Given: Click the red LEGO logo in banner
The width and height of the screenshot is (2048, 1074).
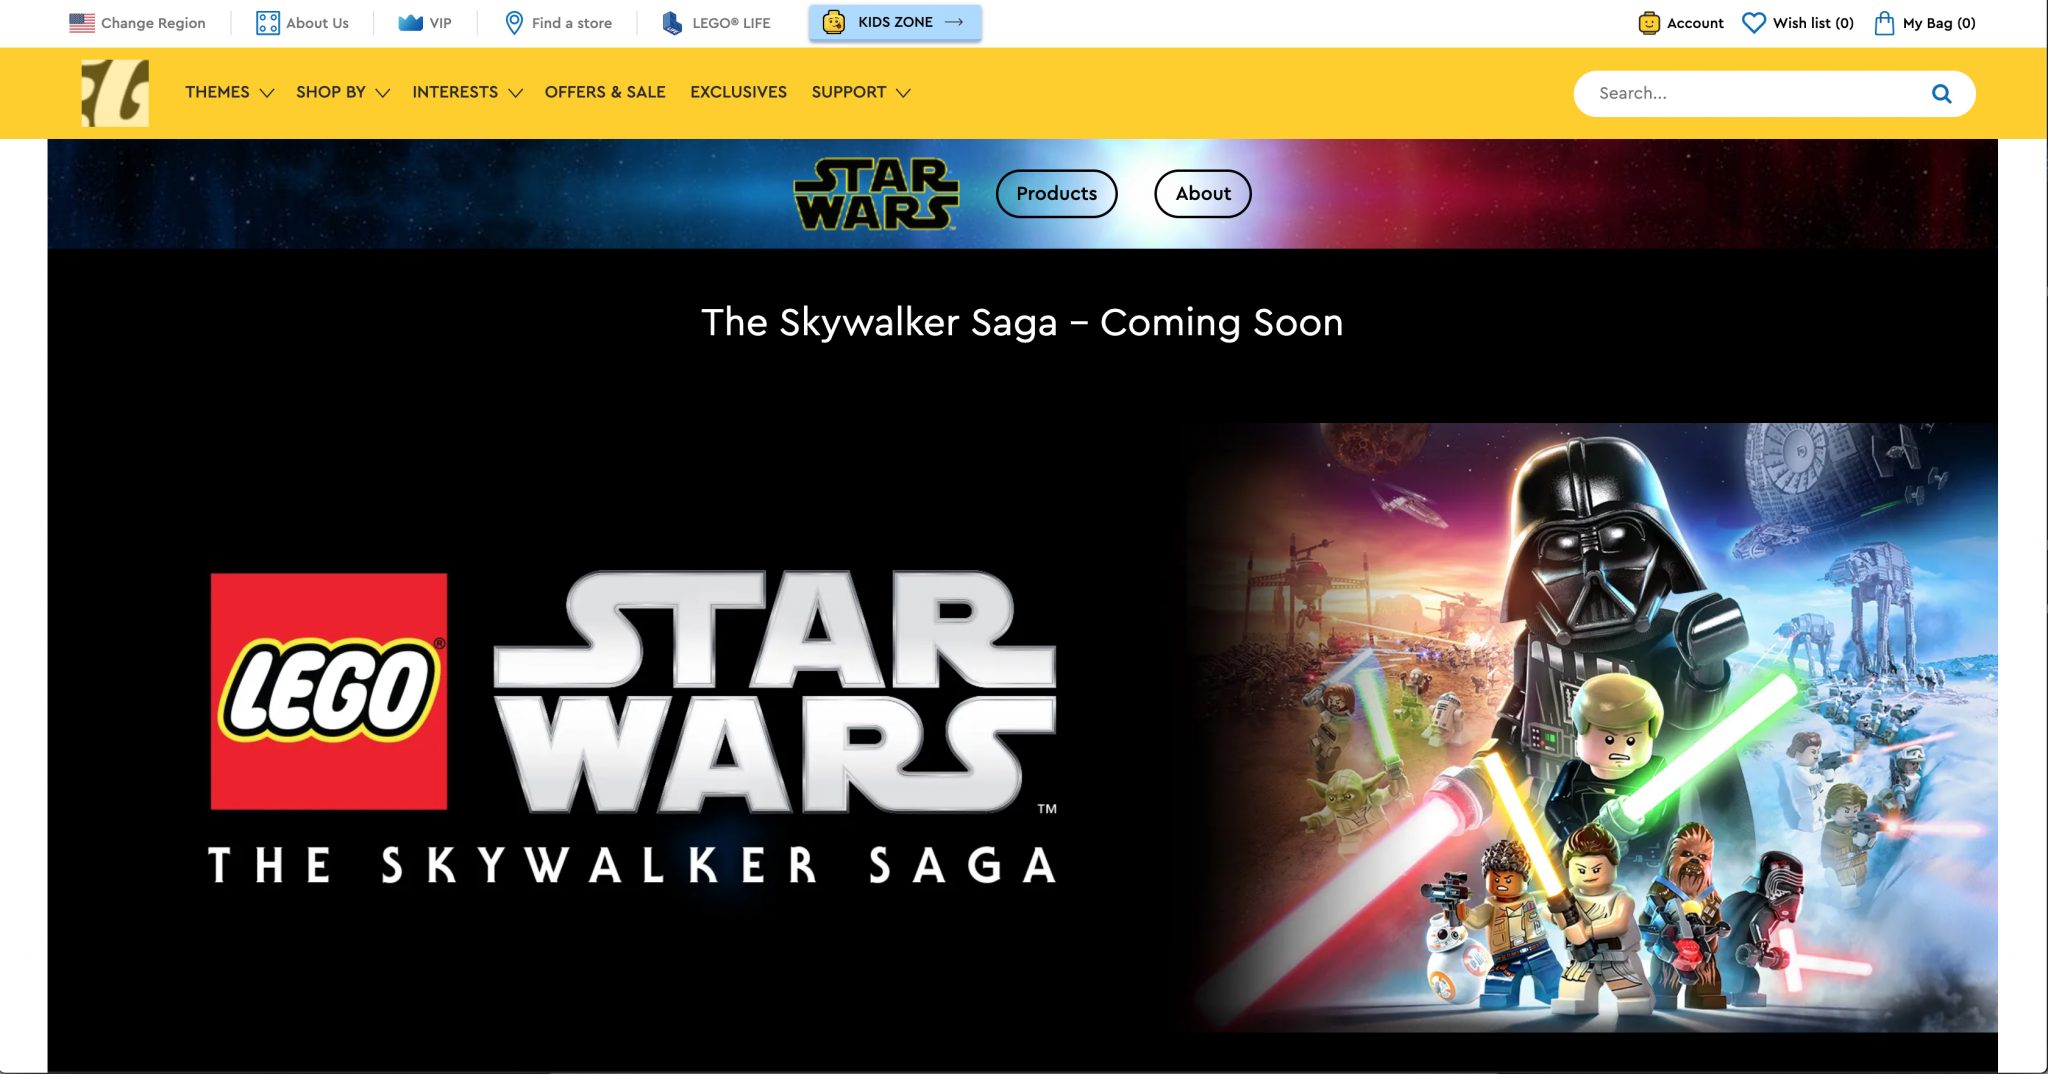Looking at the screenshot, I should tap(329, 691).
